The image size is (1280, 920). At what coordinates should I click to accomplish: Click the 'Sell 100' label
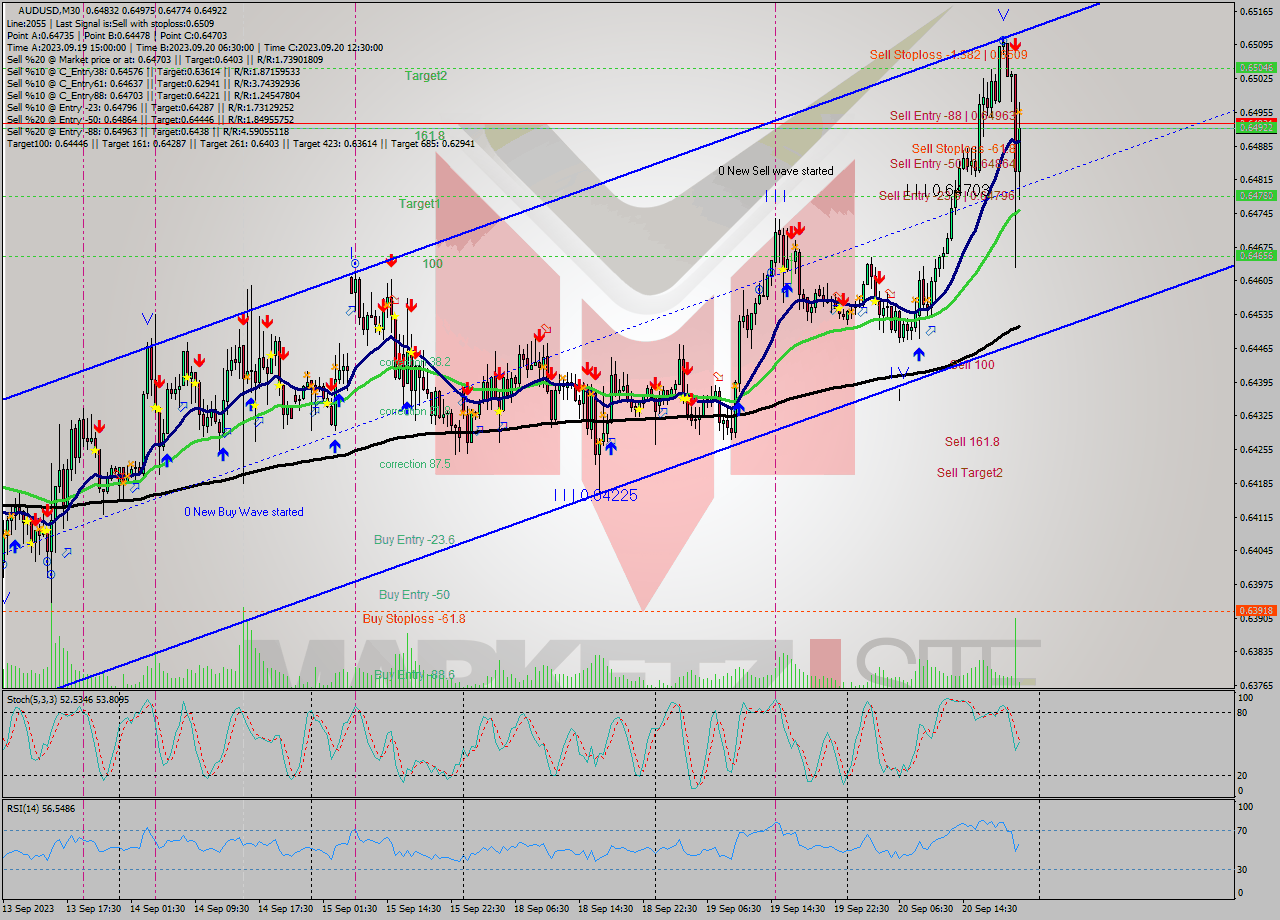971,365
